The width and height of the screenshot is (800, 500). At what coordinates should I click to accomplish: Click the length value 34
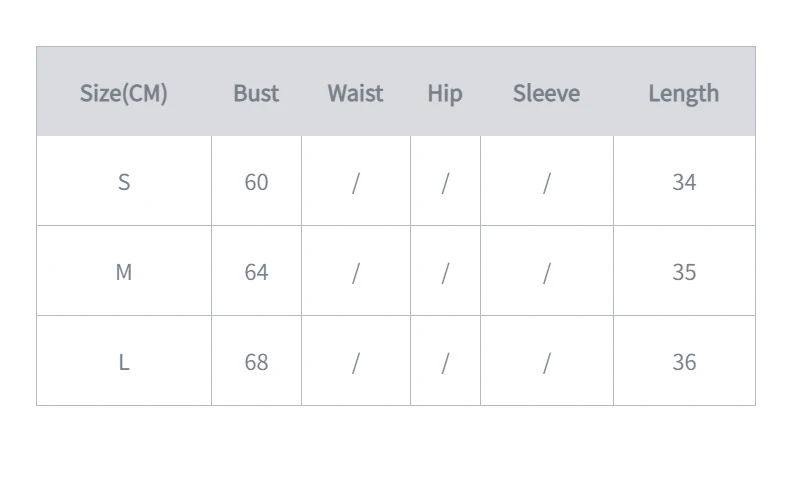(x=684, y=182)
